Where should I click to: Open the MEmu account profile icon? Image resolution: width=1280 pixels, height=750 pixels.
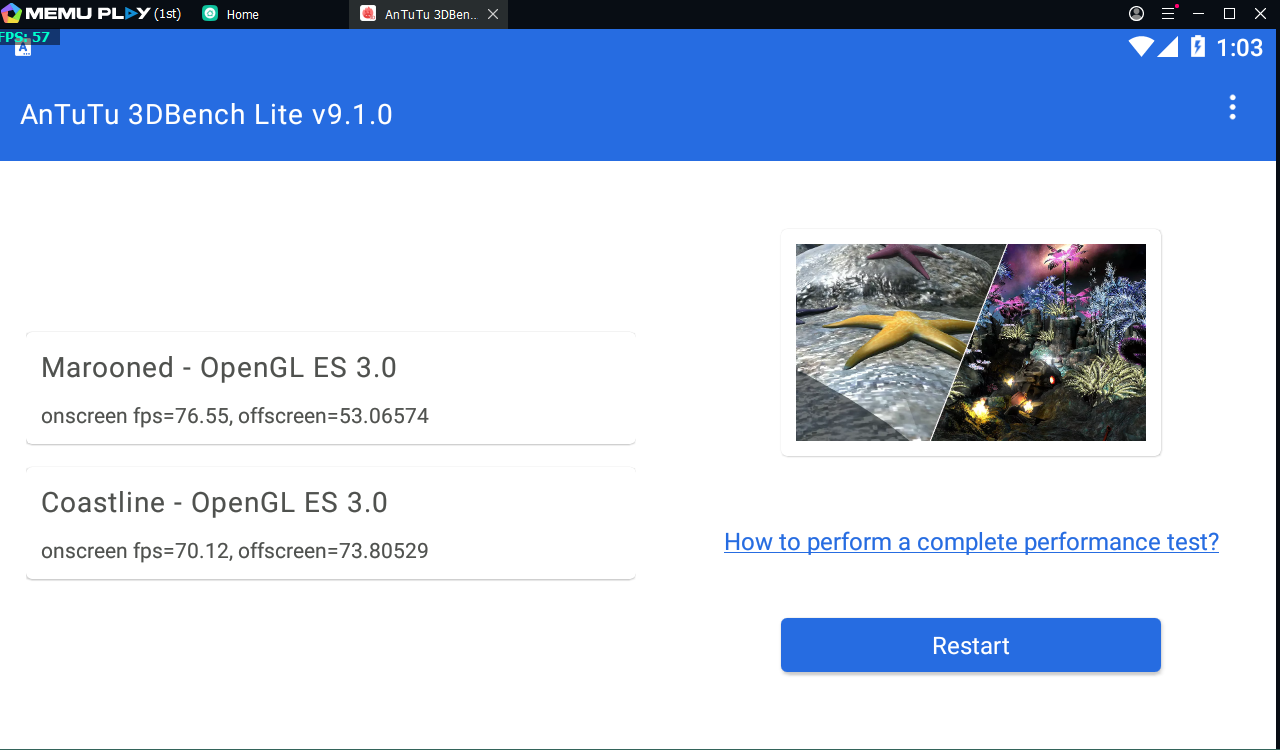pyautogui.click(x=1136, y=14)
